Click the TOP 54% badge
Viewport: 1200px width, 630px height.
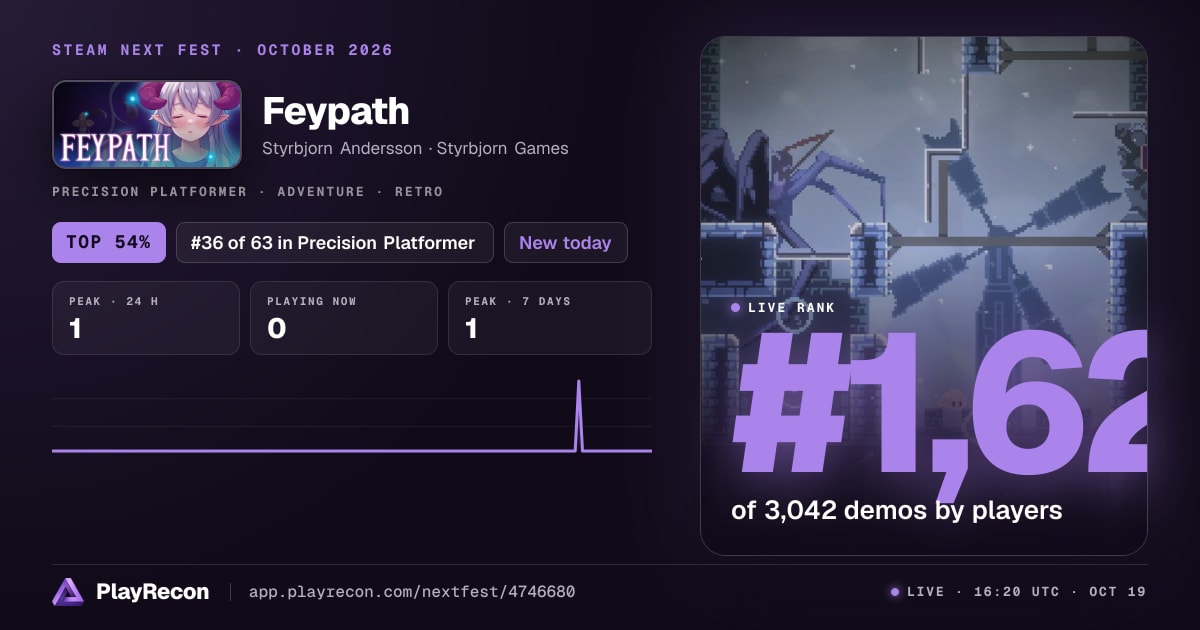(x=109, y=243)
